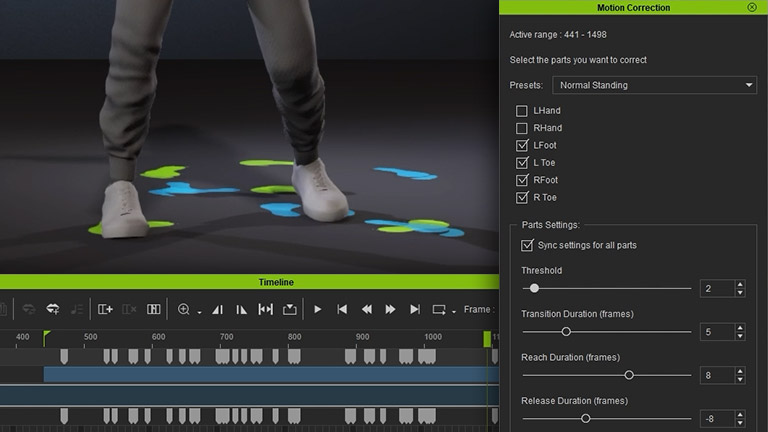Click the loop mode rectangle icon
This screenshot has height=432, width=768.
pyautogui.click(x=438, y=310)
